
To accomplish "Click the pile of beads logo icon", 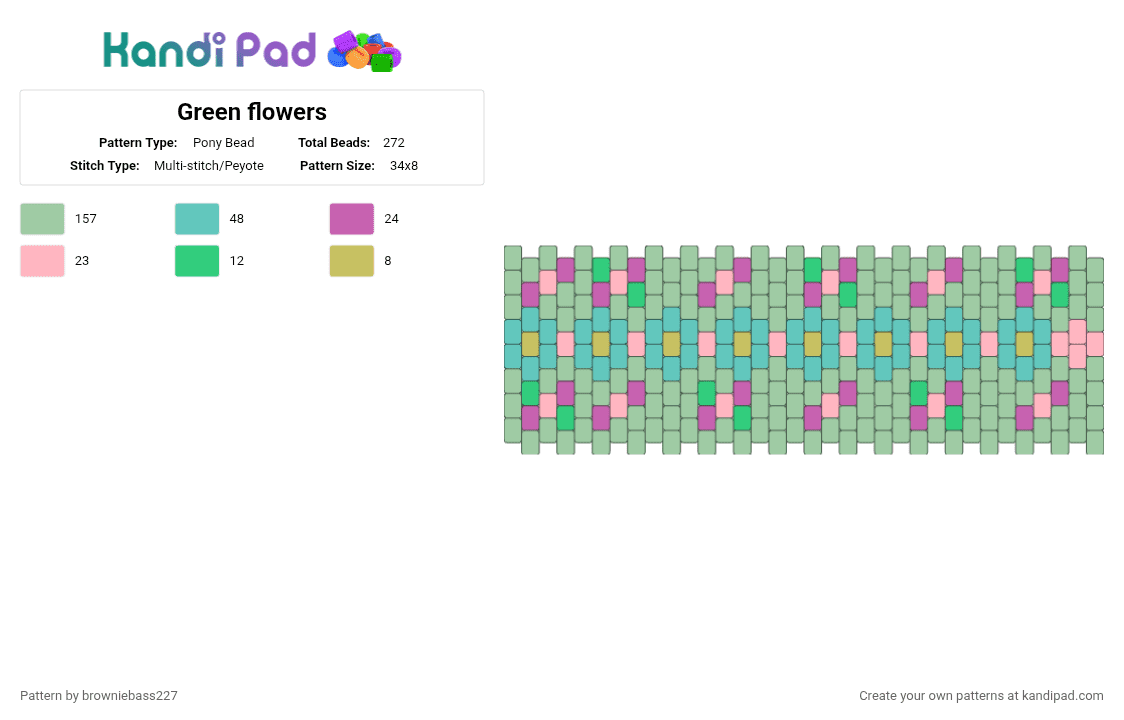I will (x=364, y=51).
